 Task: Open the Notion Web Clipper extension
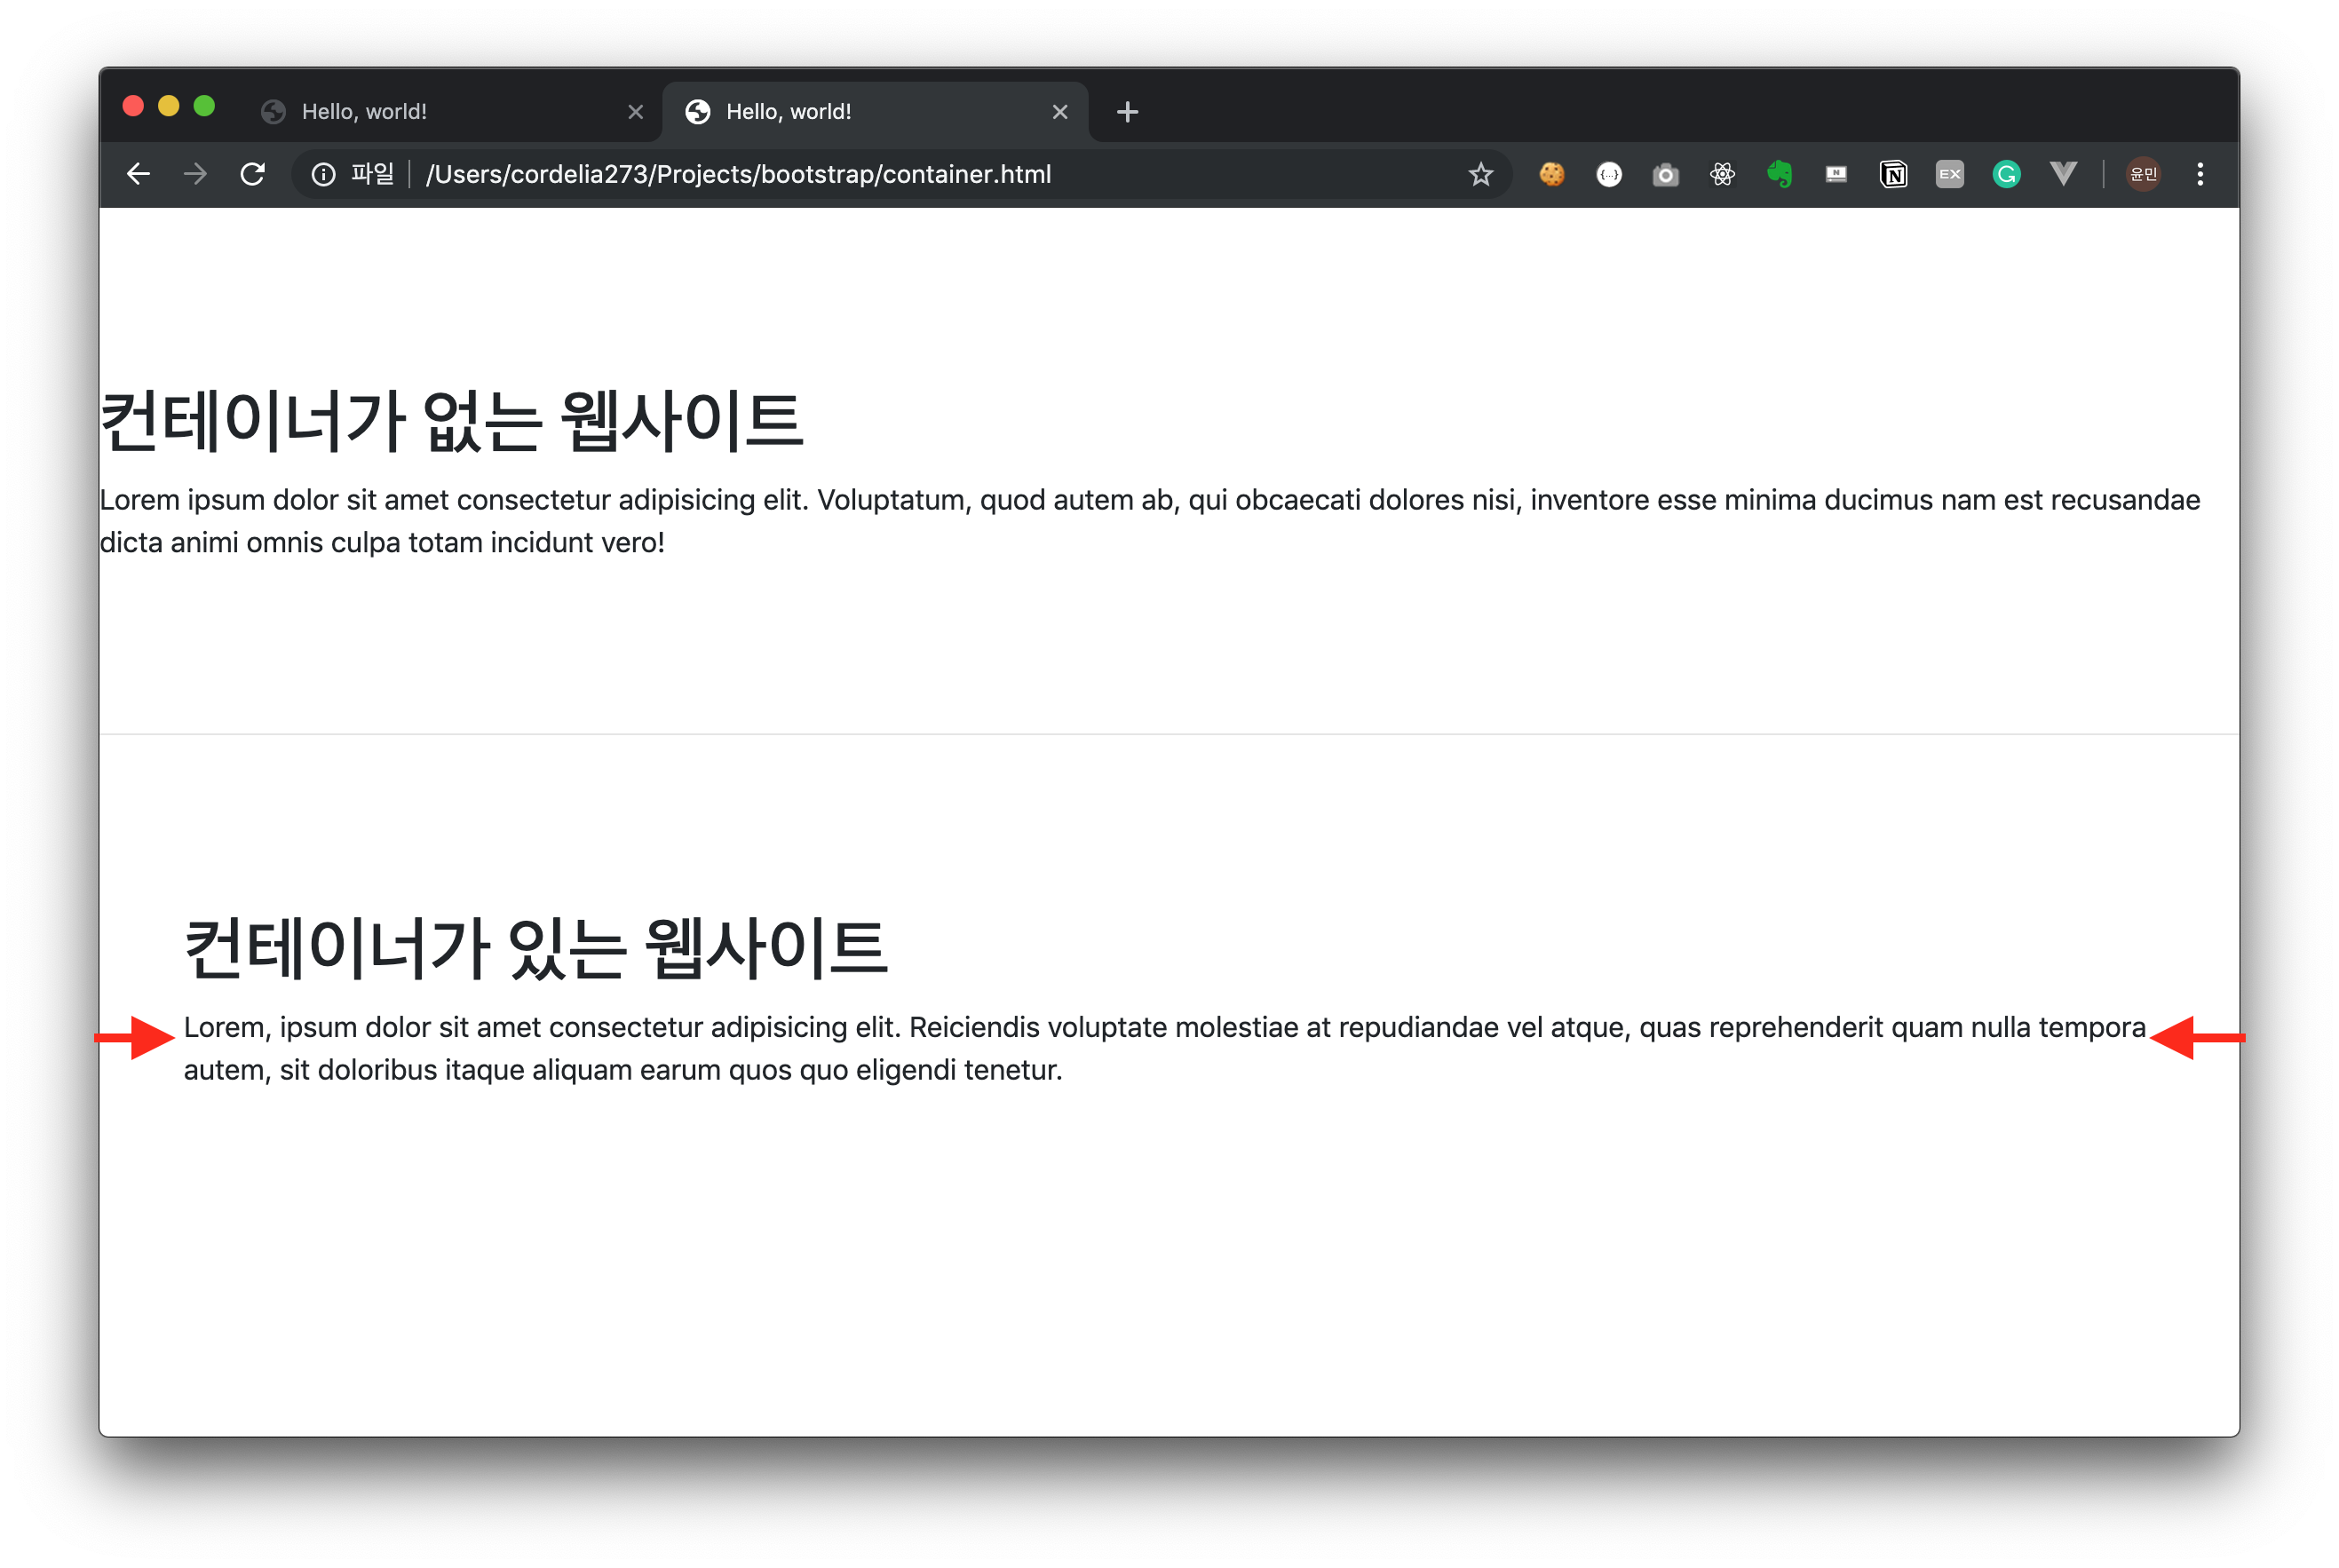click(1893, 174)
